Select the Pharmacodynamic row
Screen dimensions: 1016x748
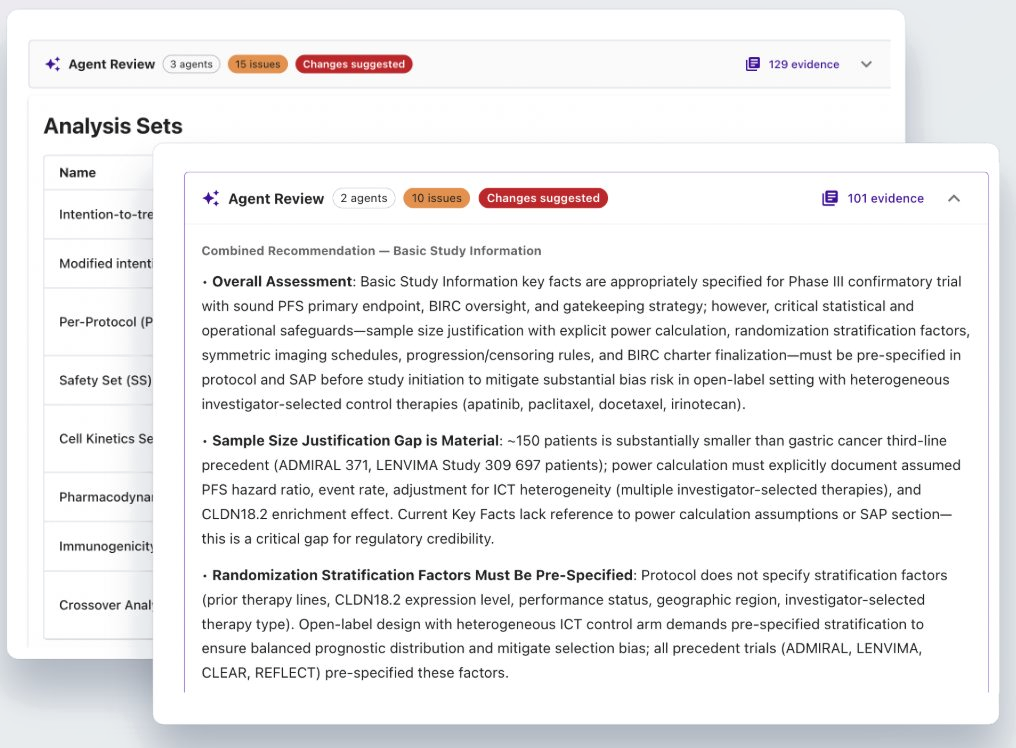click(x=98, y=497)
